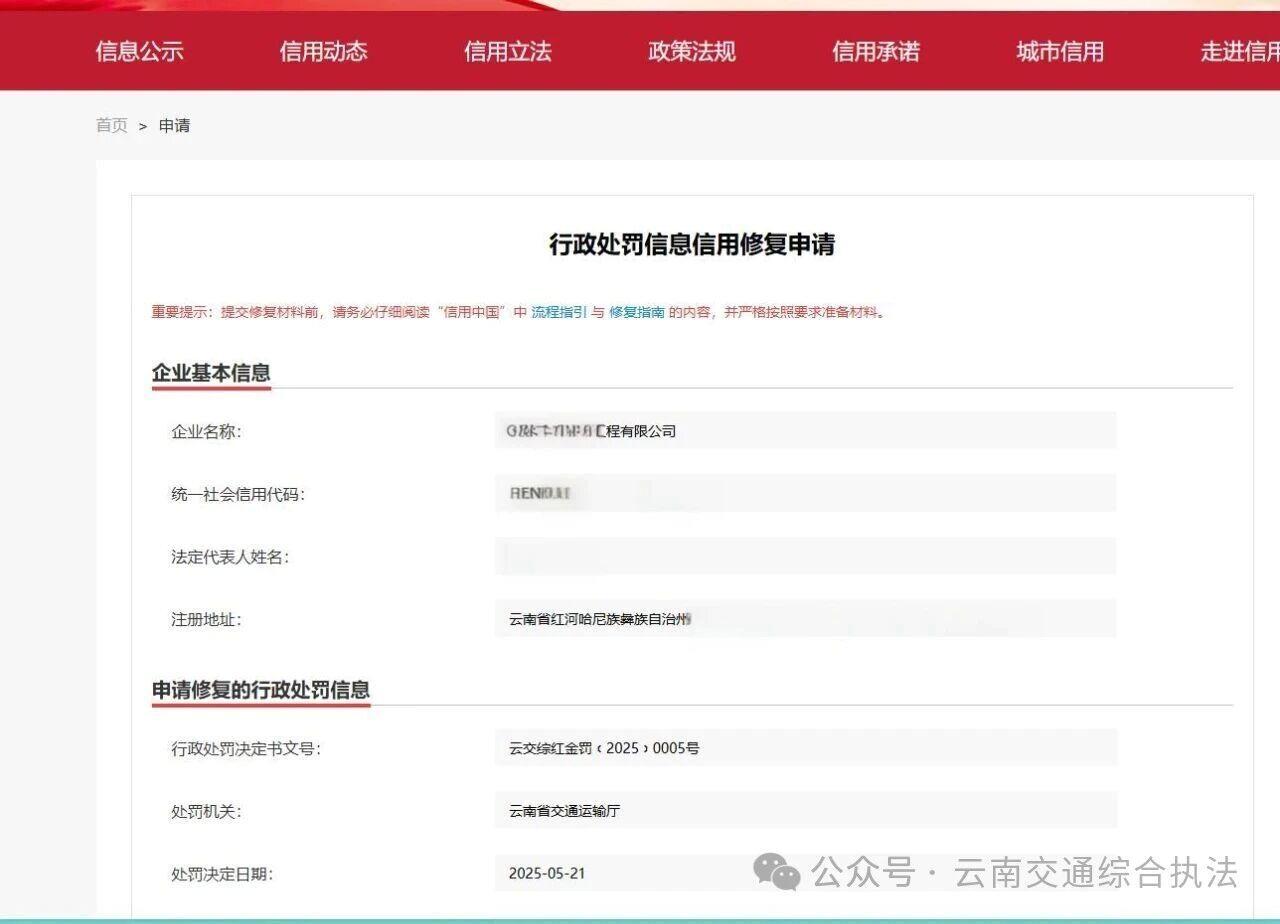Click the 行政处罚决定书文号 field

805,748
